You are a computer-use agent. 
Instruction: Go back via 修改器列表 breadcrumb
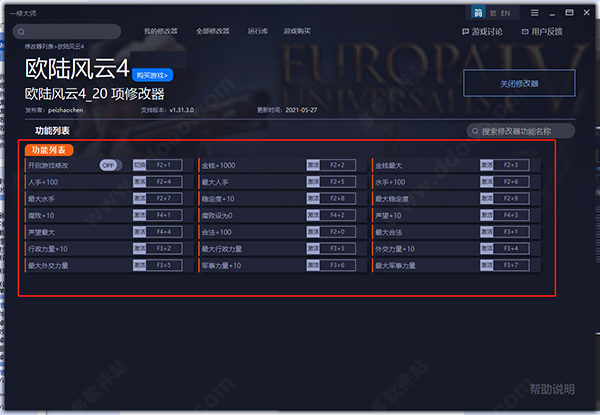39,47
